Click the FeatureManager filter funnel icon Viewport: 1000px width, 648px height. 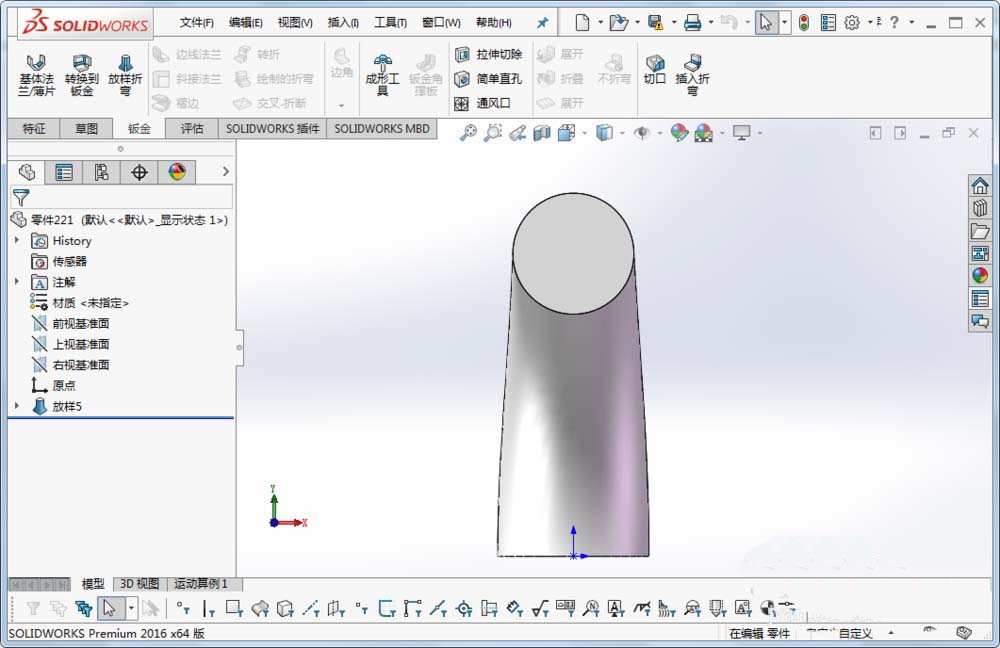[x=21, y=197]
